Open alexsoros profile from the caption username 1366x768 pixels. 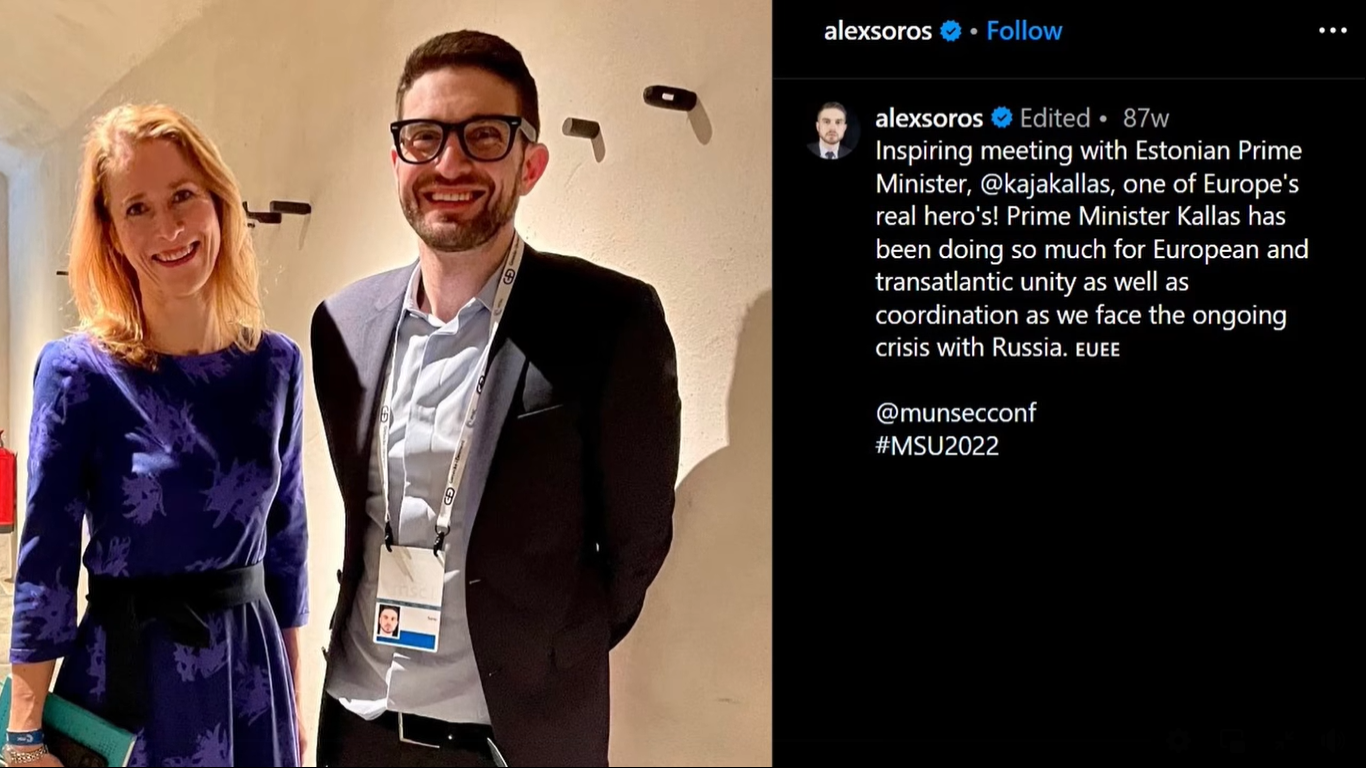(929, 118)
